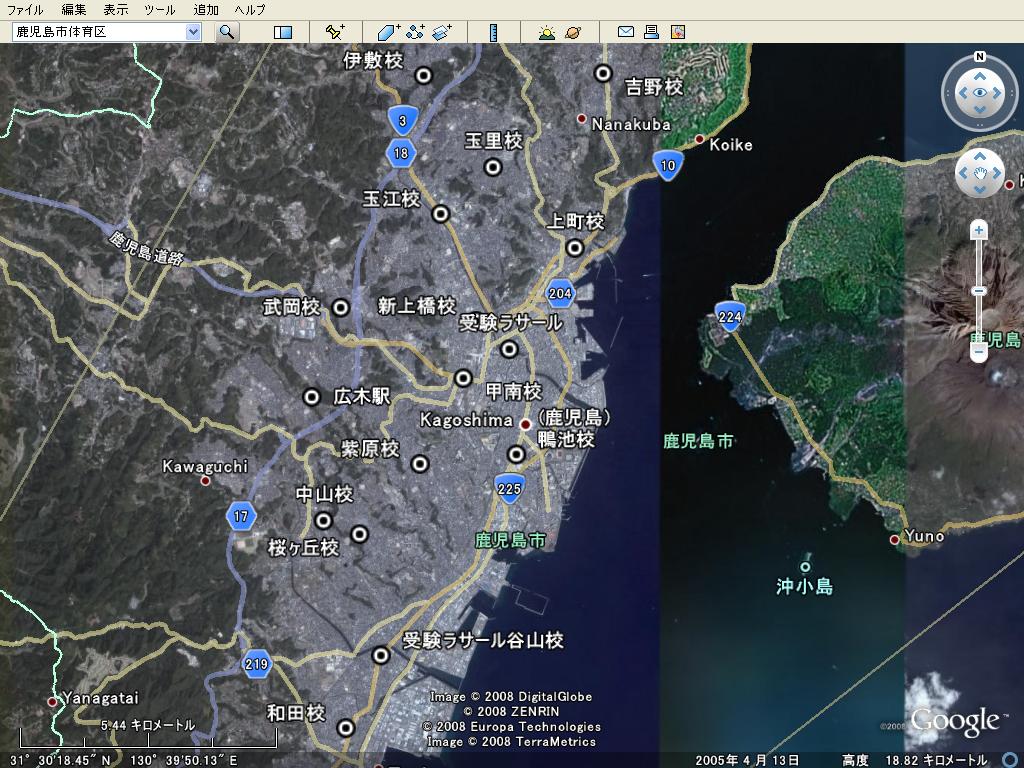
Task: Select the 伊敷校 placemark marker
Action: tap(424, 76)
